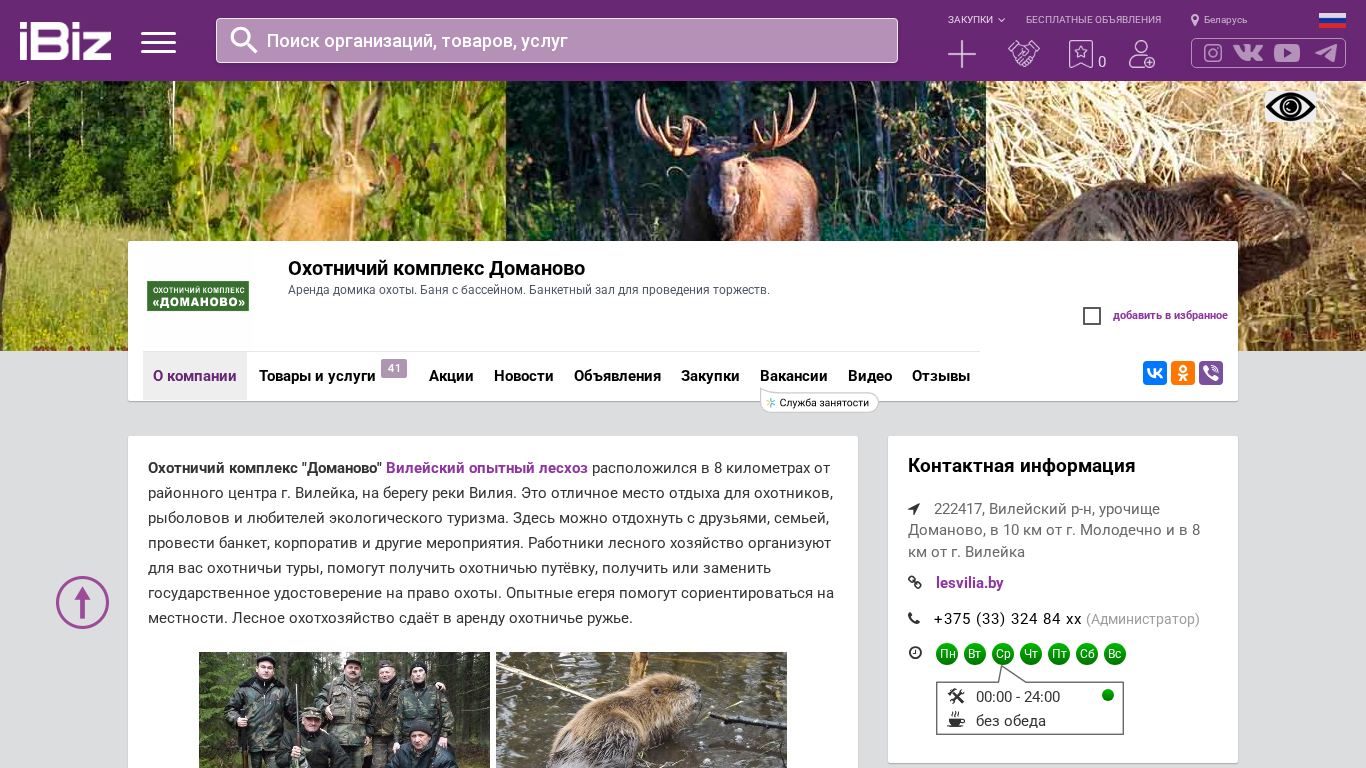Switch to the Отзывы tab

point(941,376)
